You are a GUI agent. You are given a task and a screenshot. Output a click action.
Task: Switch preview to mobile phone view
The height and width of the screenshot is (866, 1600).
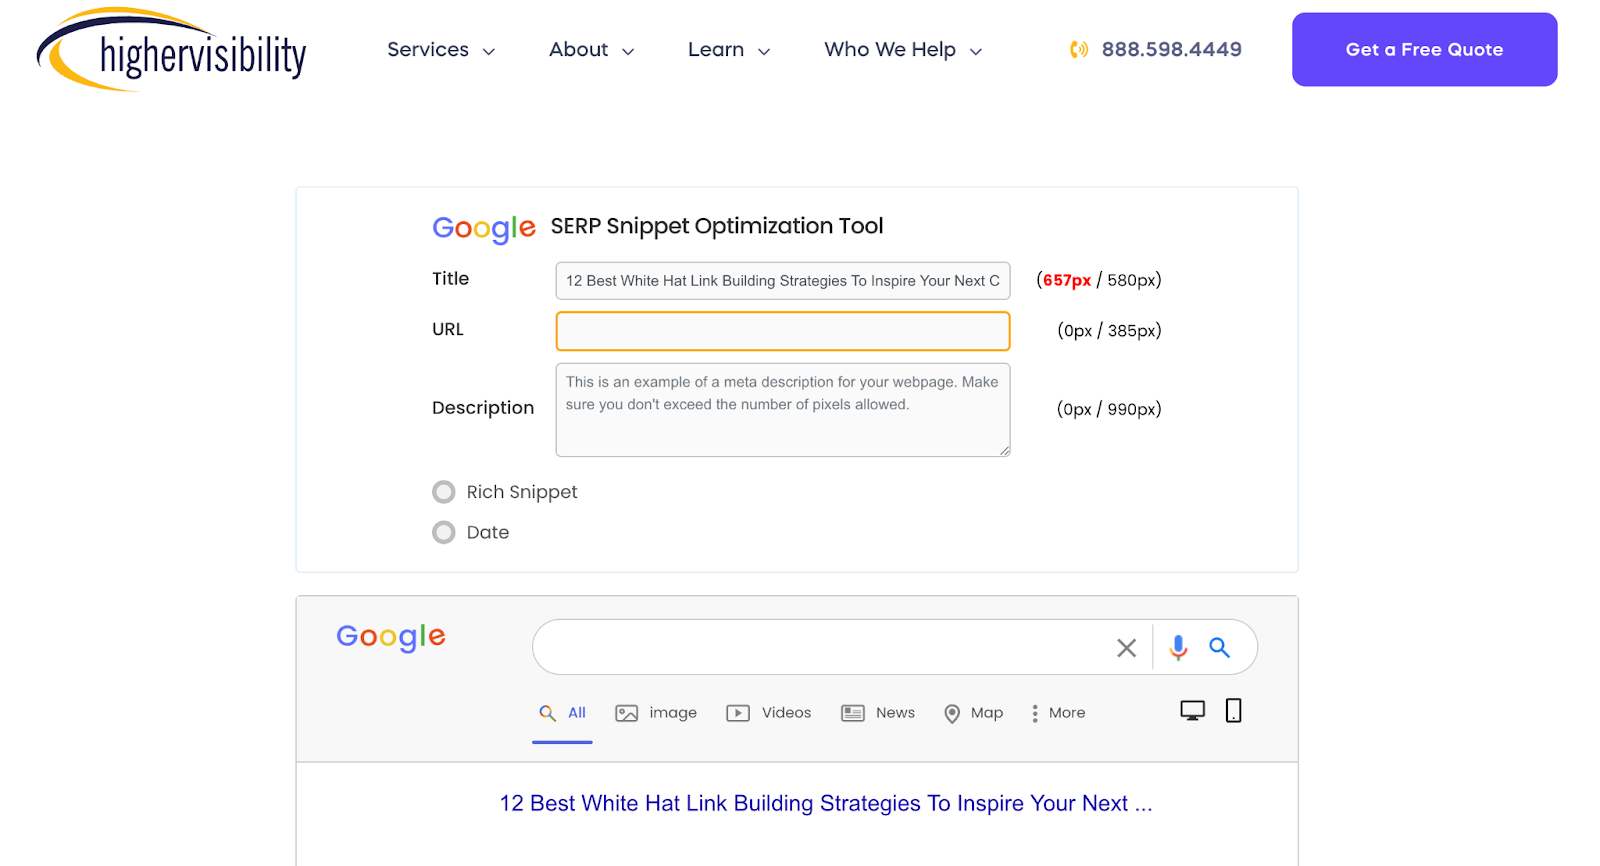pos(1234,711)
